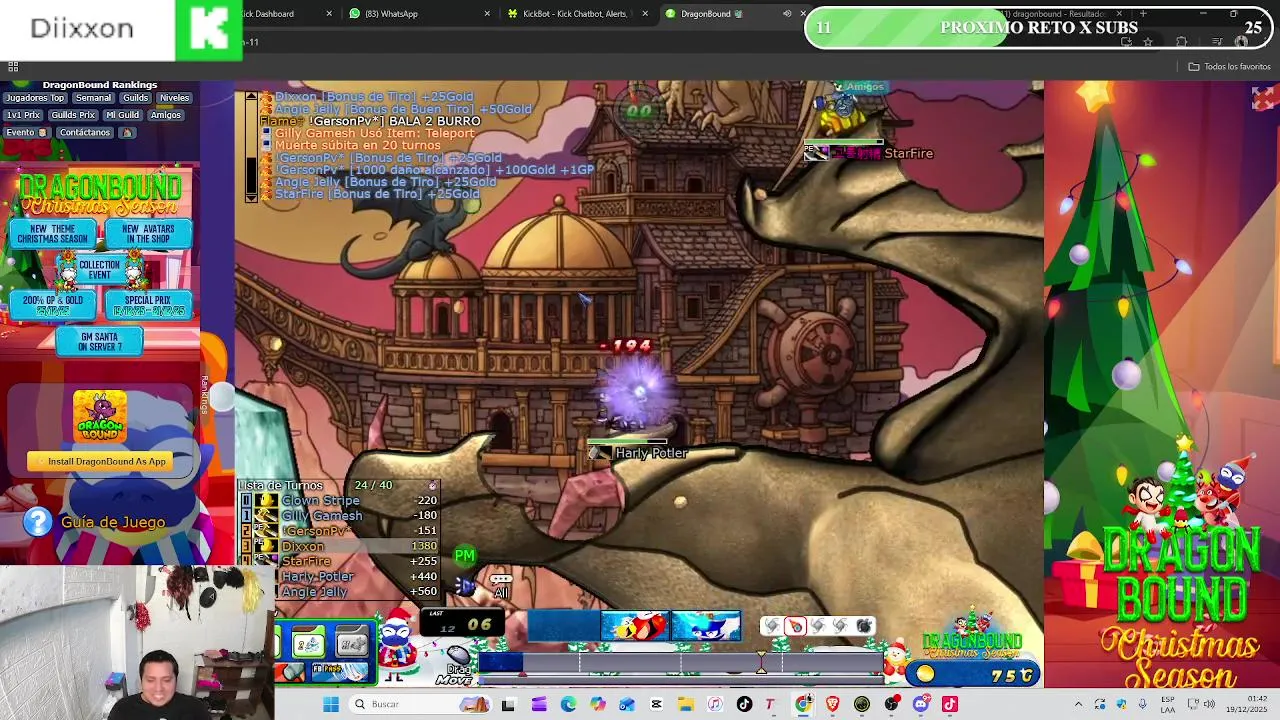This screenshot has height=720, width=1280.
Task: Open Brave browser from the taskbar
Action: pyautogui.click(x=832, y=704)
